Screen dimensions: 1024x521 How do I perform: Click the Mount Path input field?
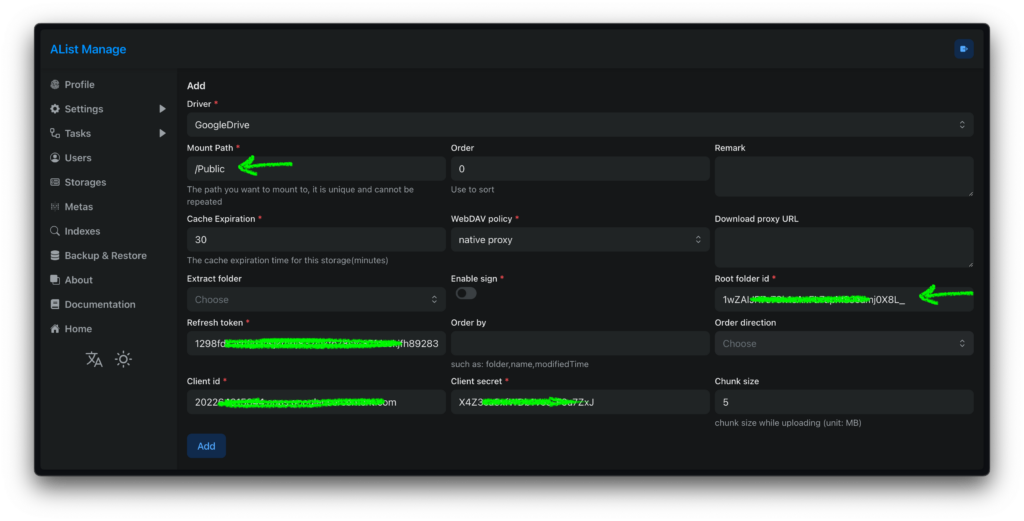tap(316, 169)
